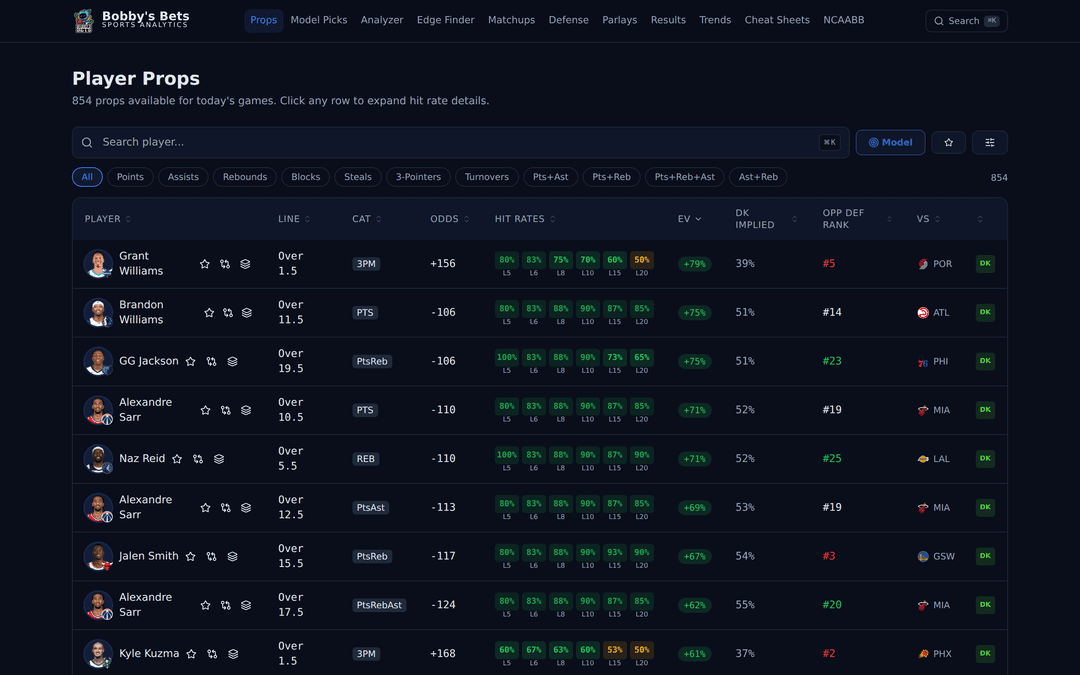This screenshot has width=1080, height=675.
Task: Click layers icon in Sarr Over 10.5 row
Action: 246,411
